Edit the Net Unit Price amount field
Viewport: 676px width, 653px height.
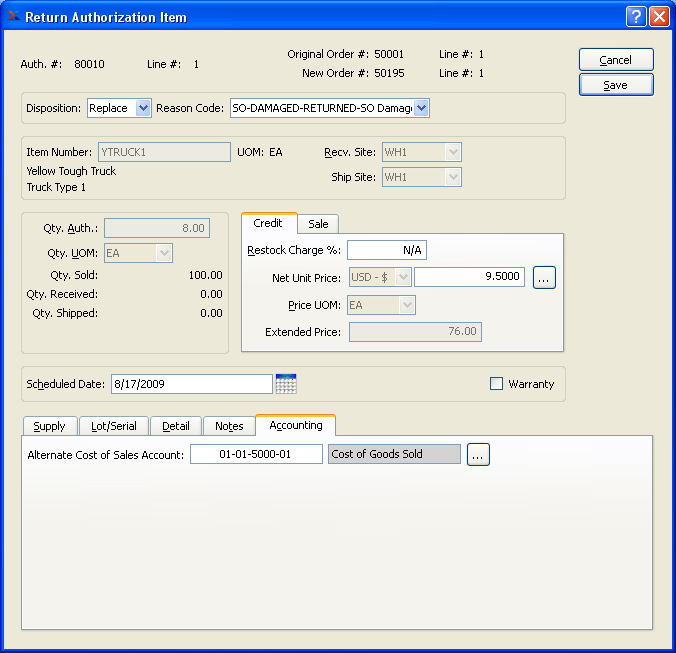pyautogui.click(x=469, y=277)
